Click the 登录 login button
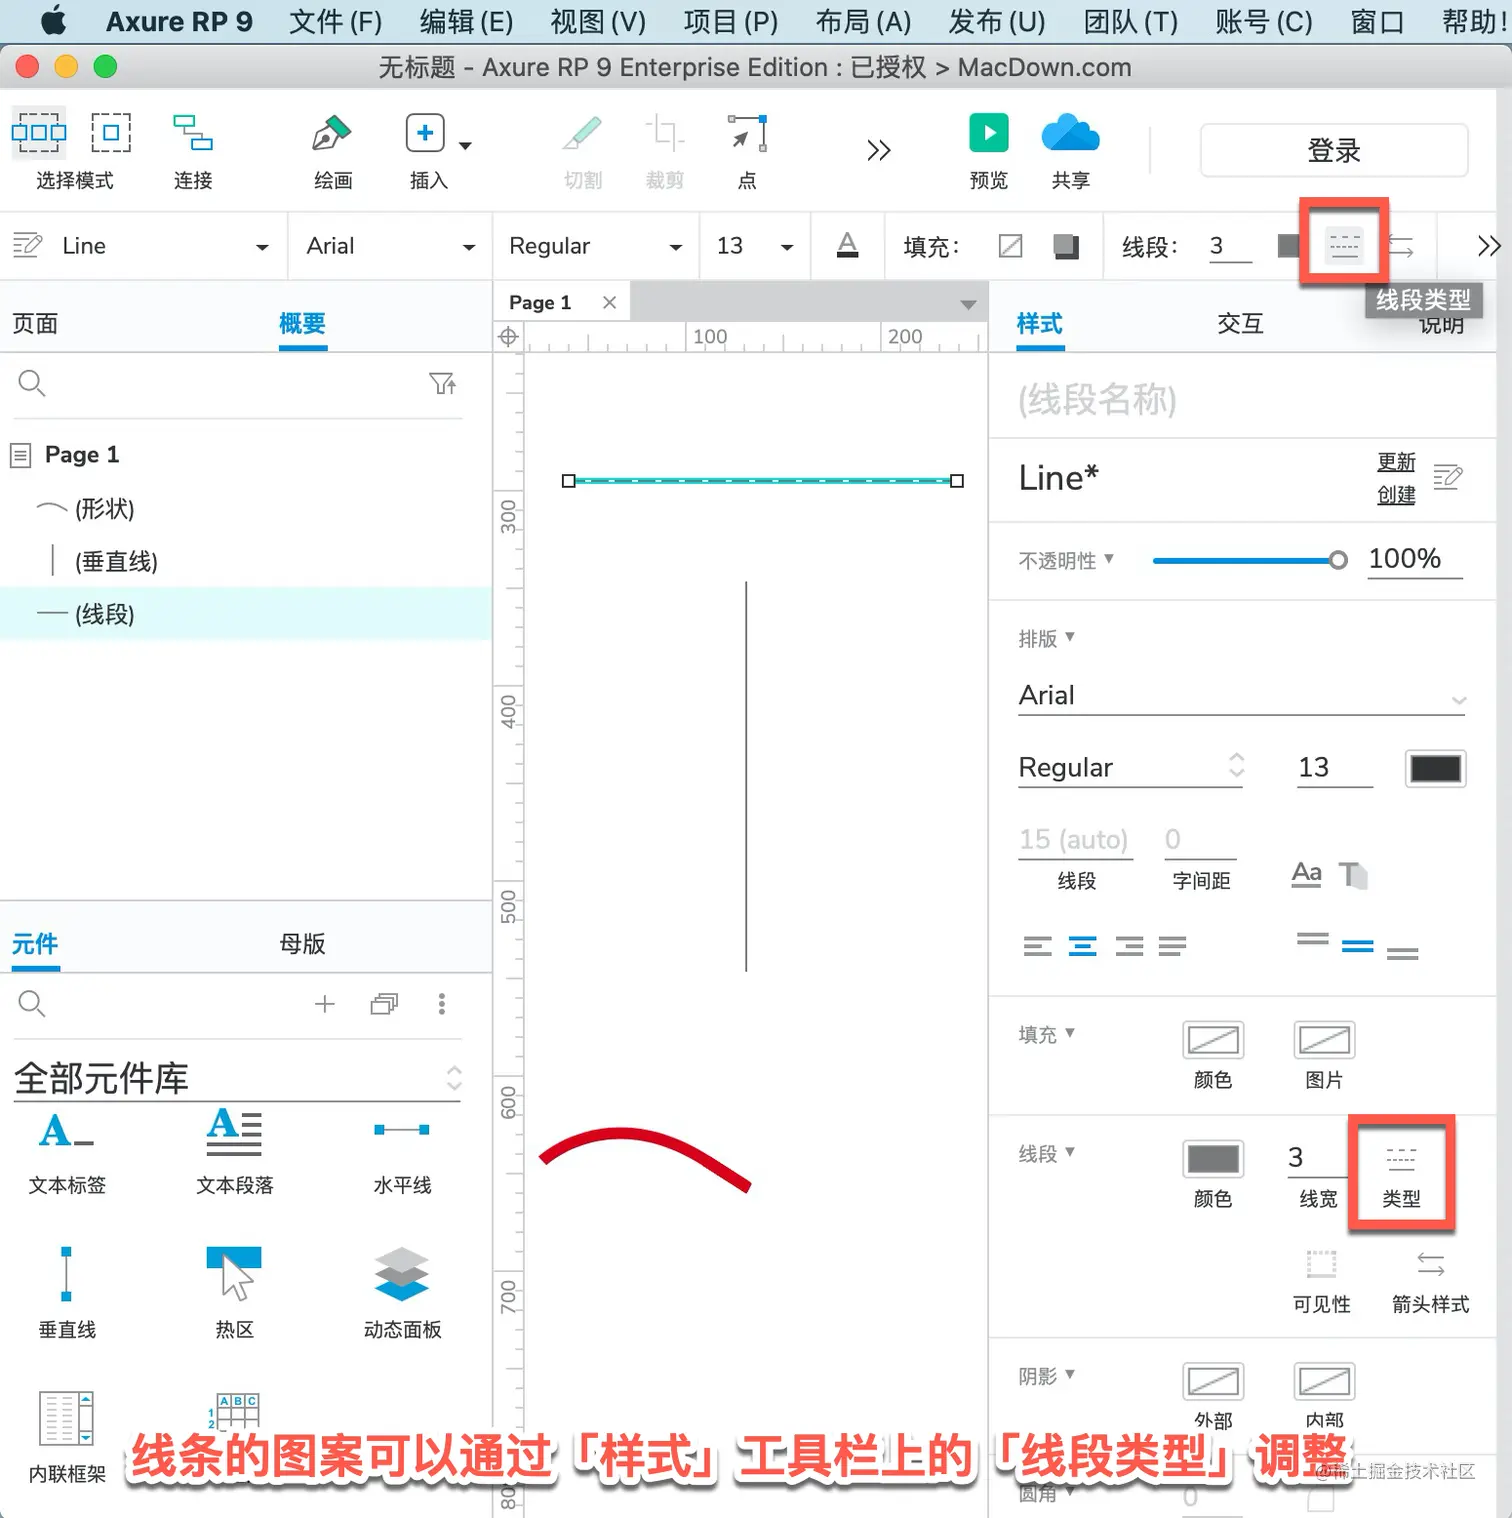Screen dimensions: 1512x1518 click(1334, 151)
